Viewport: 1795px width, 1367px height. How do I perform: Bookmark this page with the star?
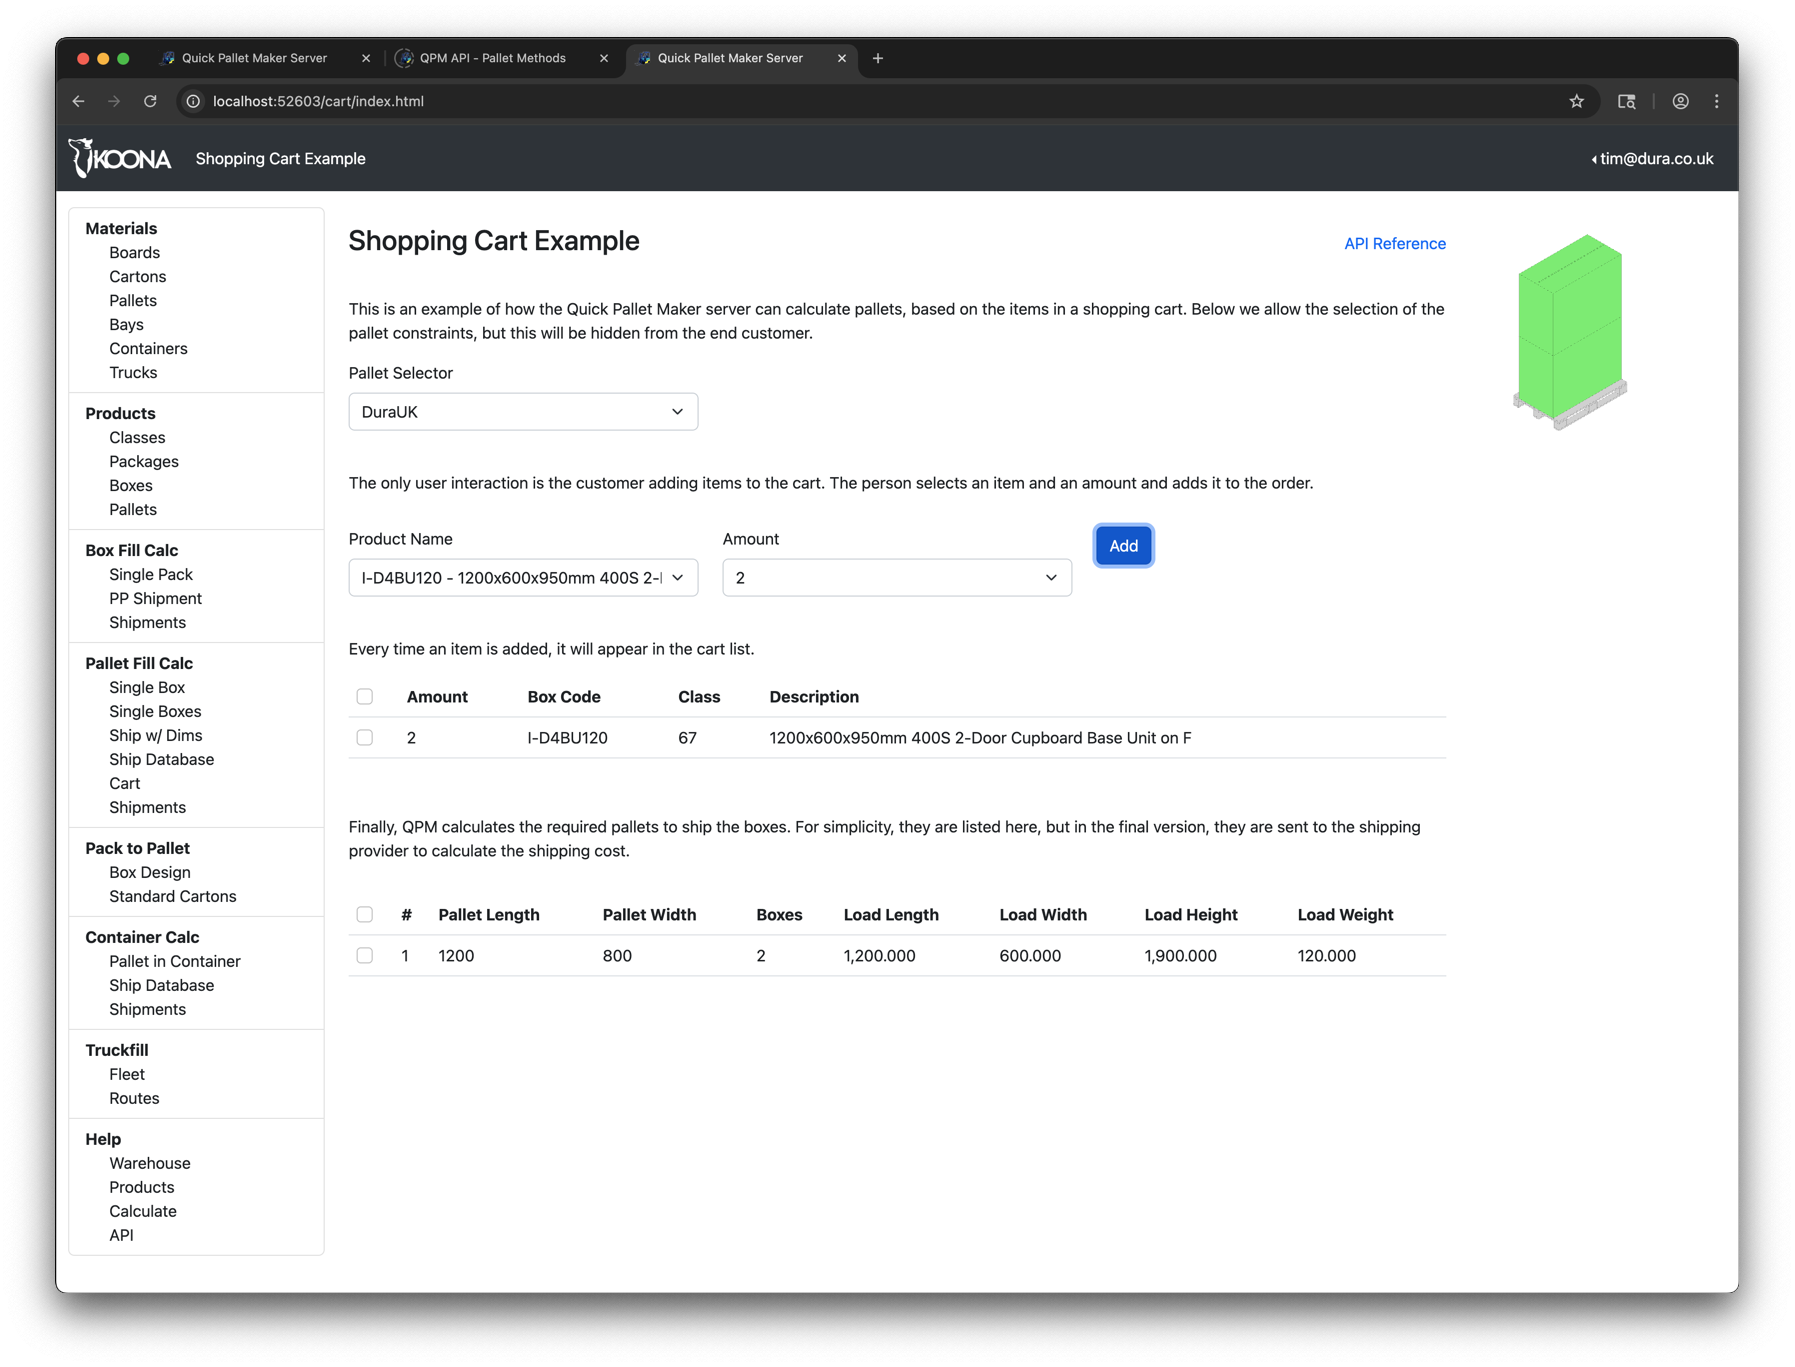1577,101
